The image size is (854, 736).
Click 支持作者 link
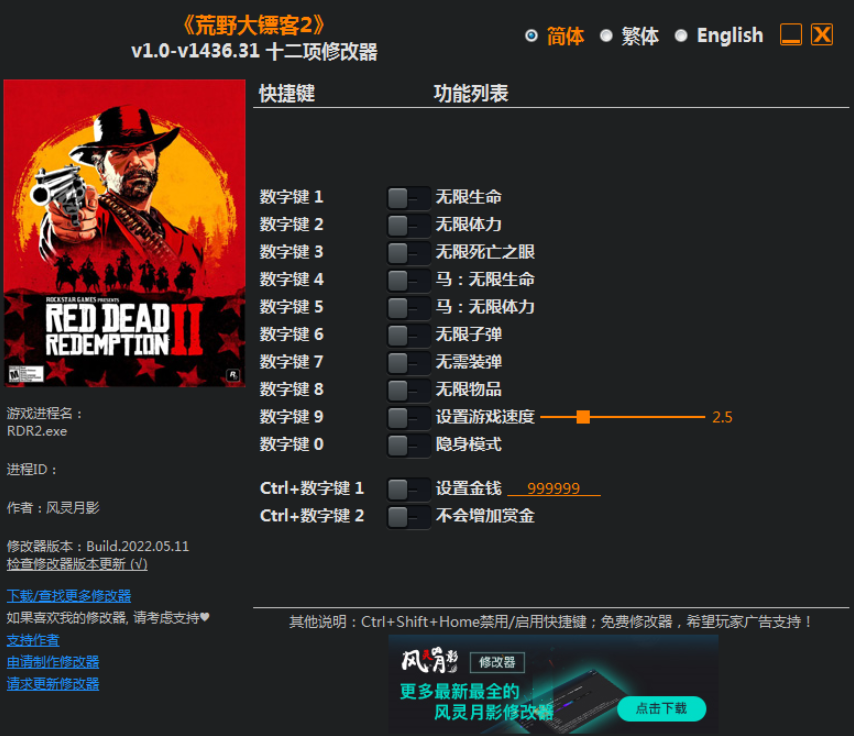click(x=33, y=640)
